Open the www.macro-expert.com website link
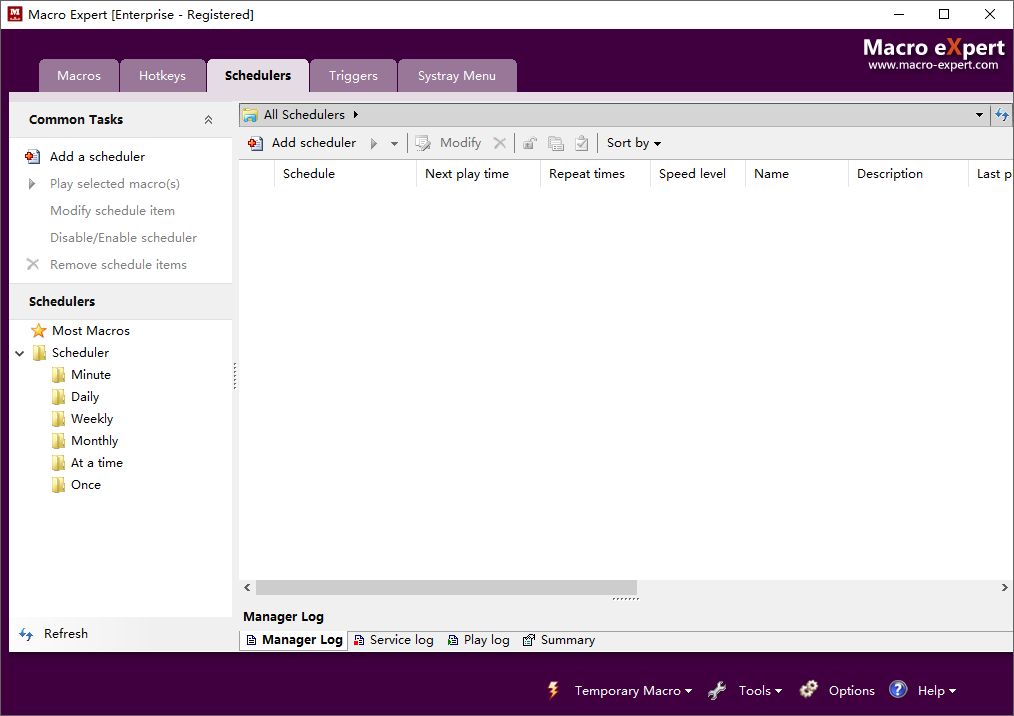The image size is (1014, 716). click(x=933, y=65)
